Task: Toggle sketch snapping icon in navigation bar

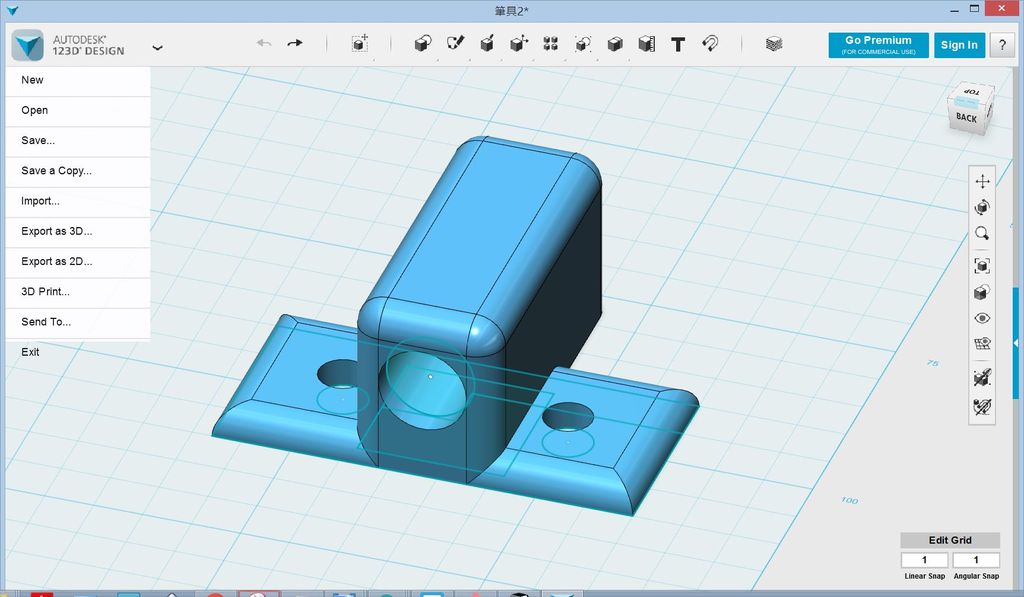Action: click(x=982, y=377)
